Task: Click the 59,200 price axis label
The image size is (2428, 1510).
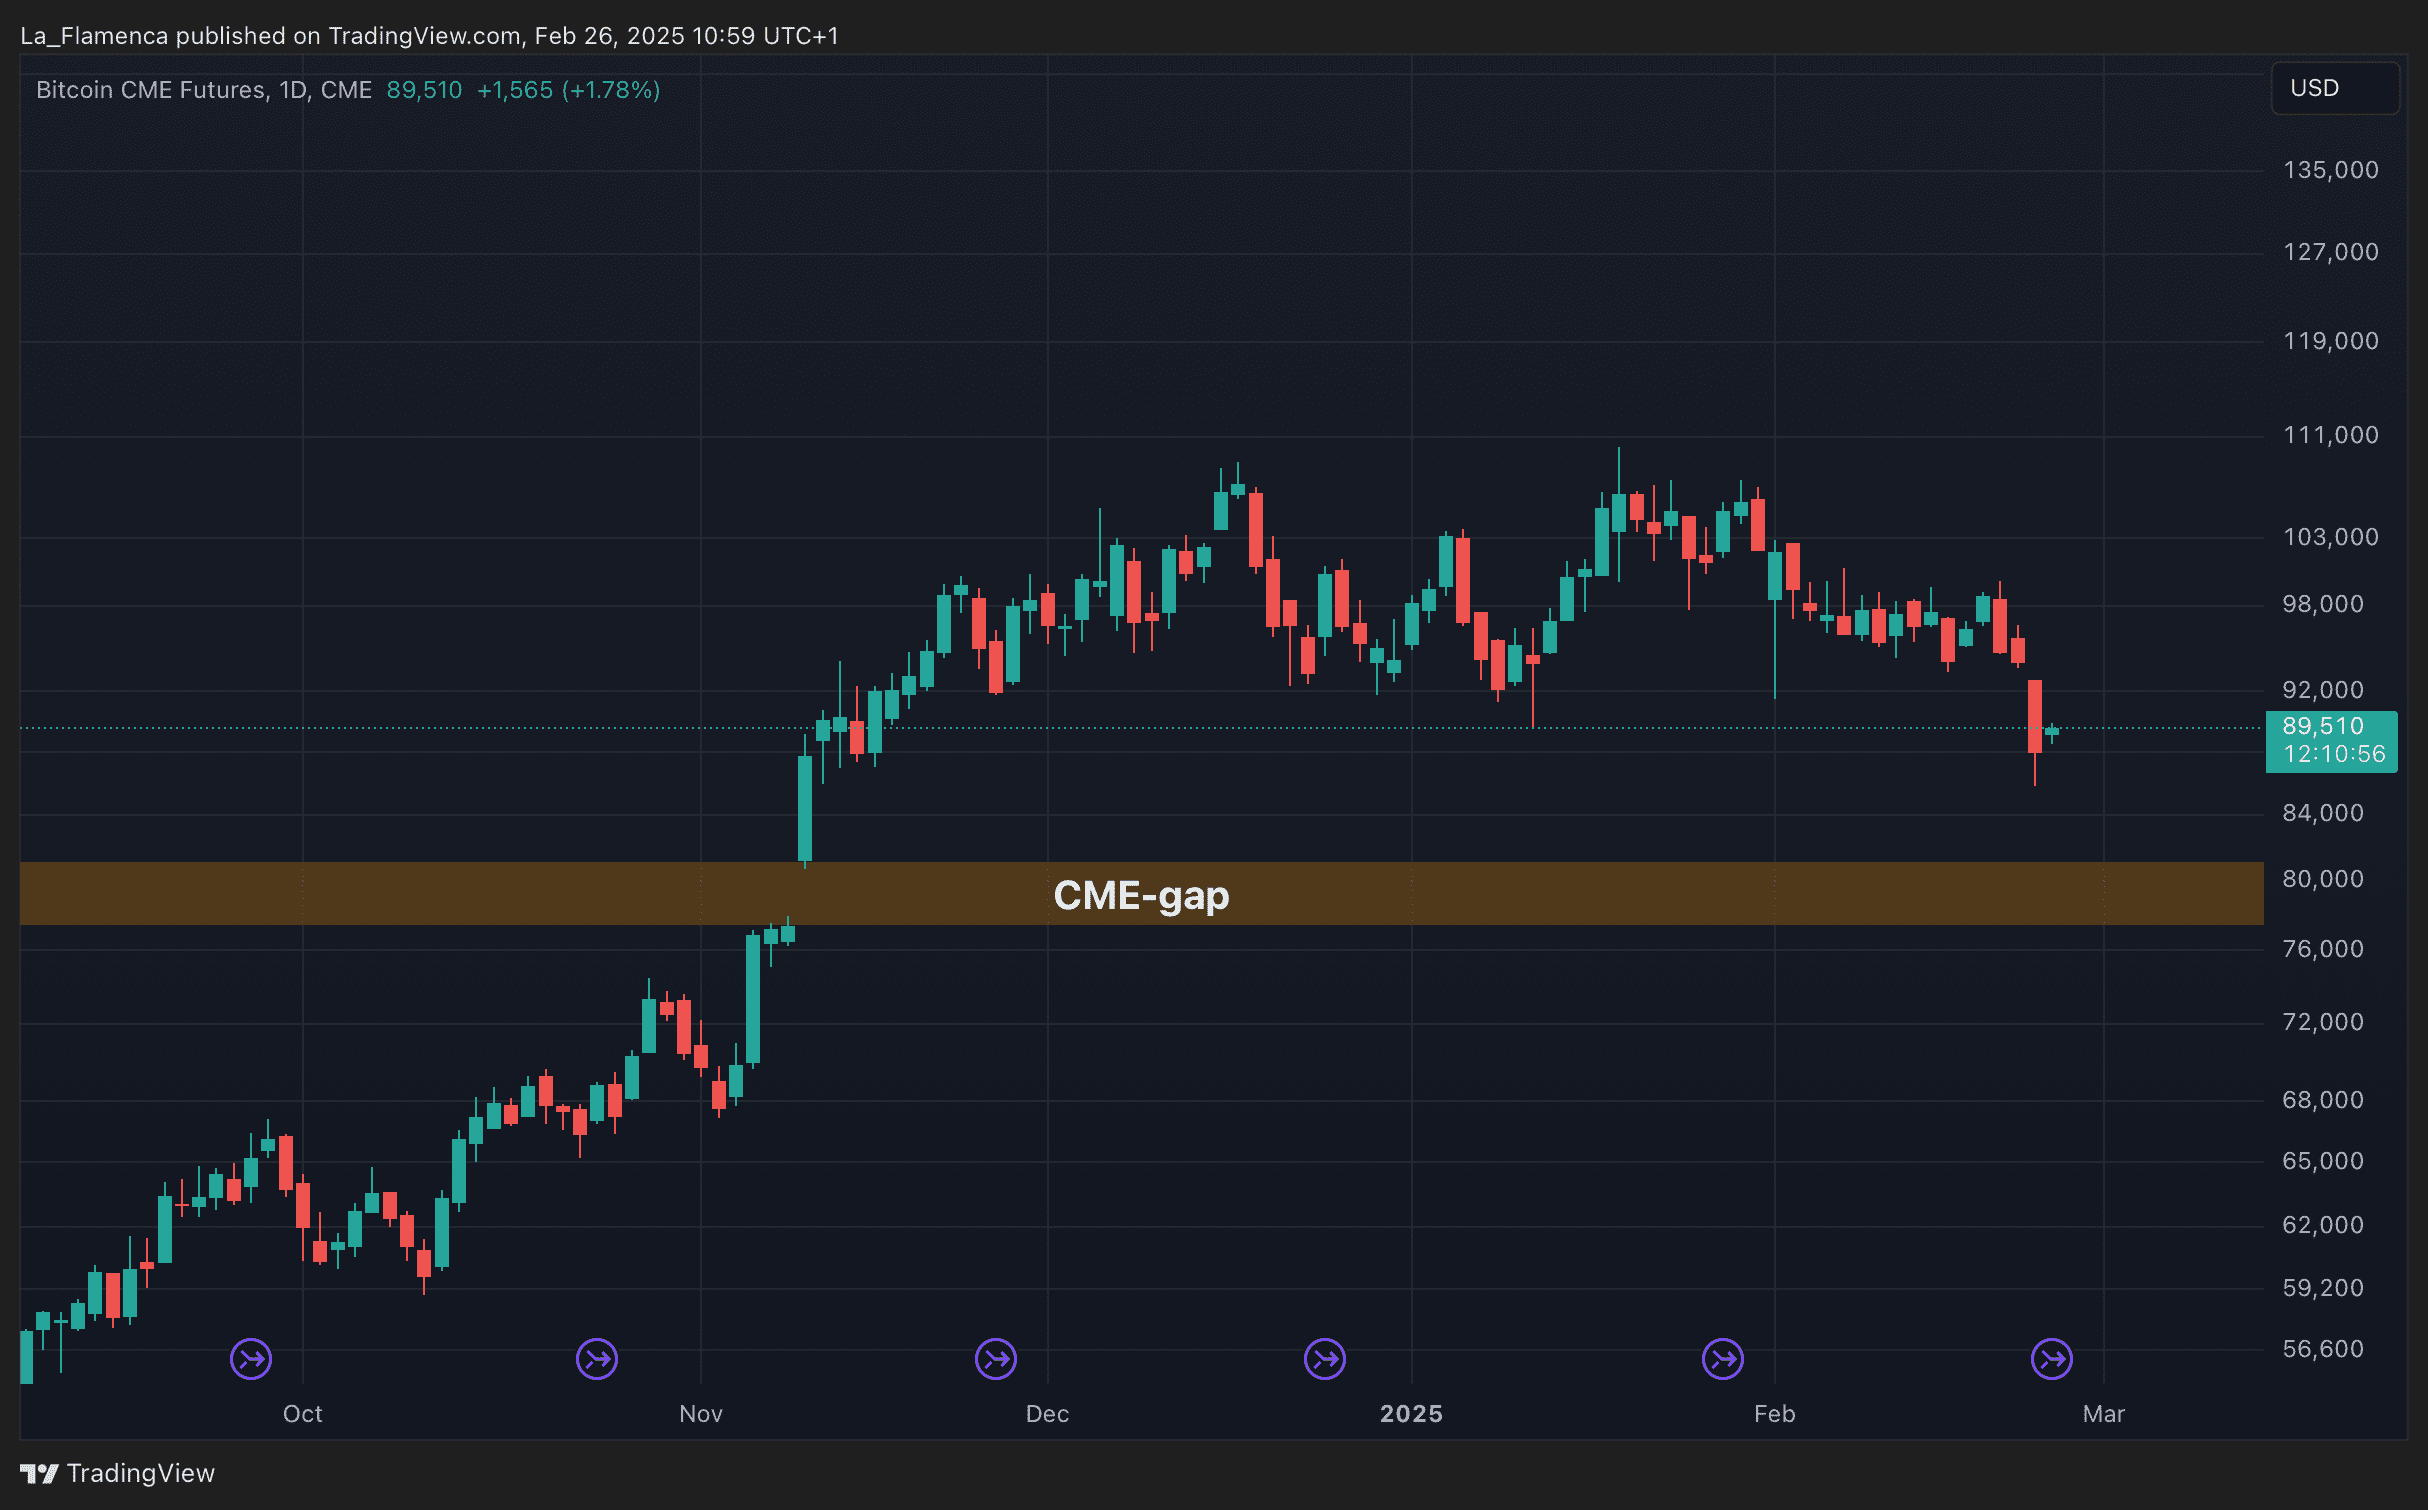Action: (2323, 1288)
